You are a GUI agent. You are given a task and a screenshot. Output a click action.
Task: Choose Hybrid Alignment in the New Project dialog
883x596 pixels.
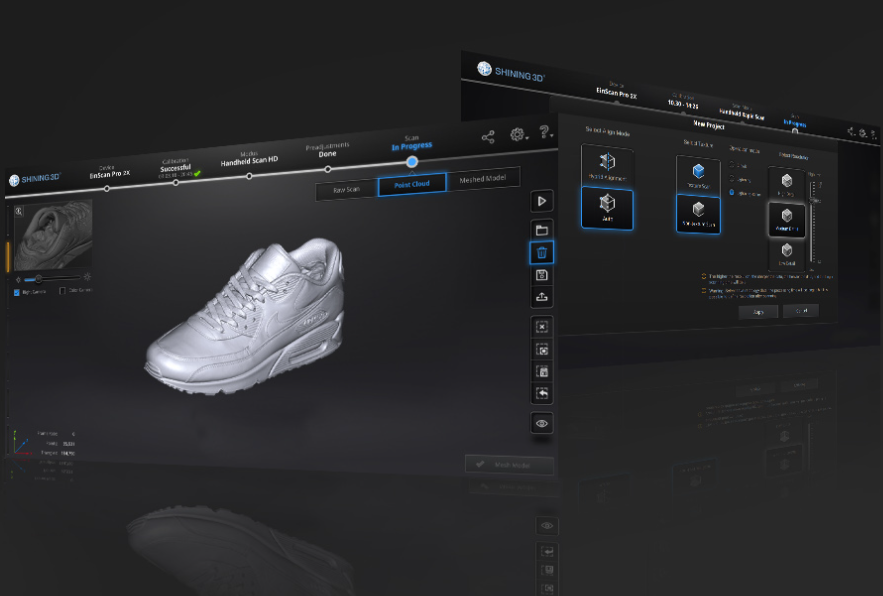pyautogui.click(x=607, y=166)
